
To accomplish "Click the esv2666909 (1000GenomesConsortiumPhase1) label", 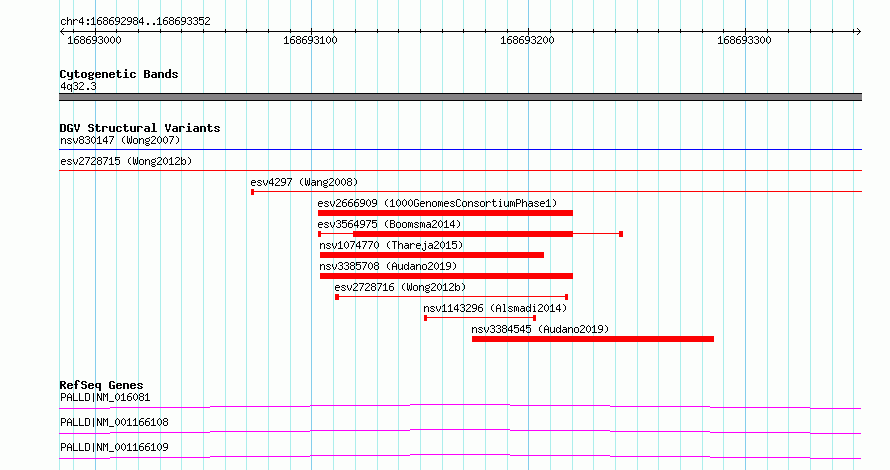I will tap(437, 203).
